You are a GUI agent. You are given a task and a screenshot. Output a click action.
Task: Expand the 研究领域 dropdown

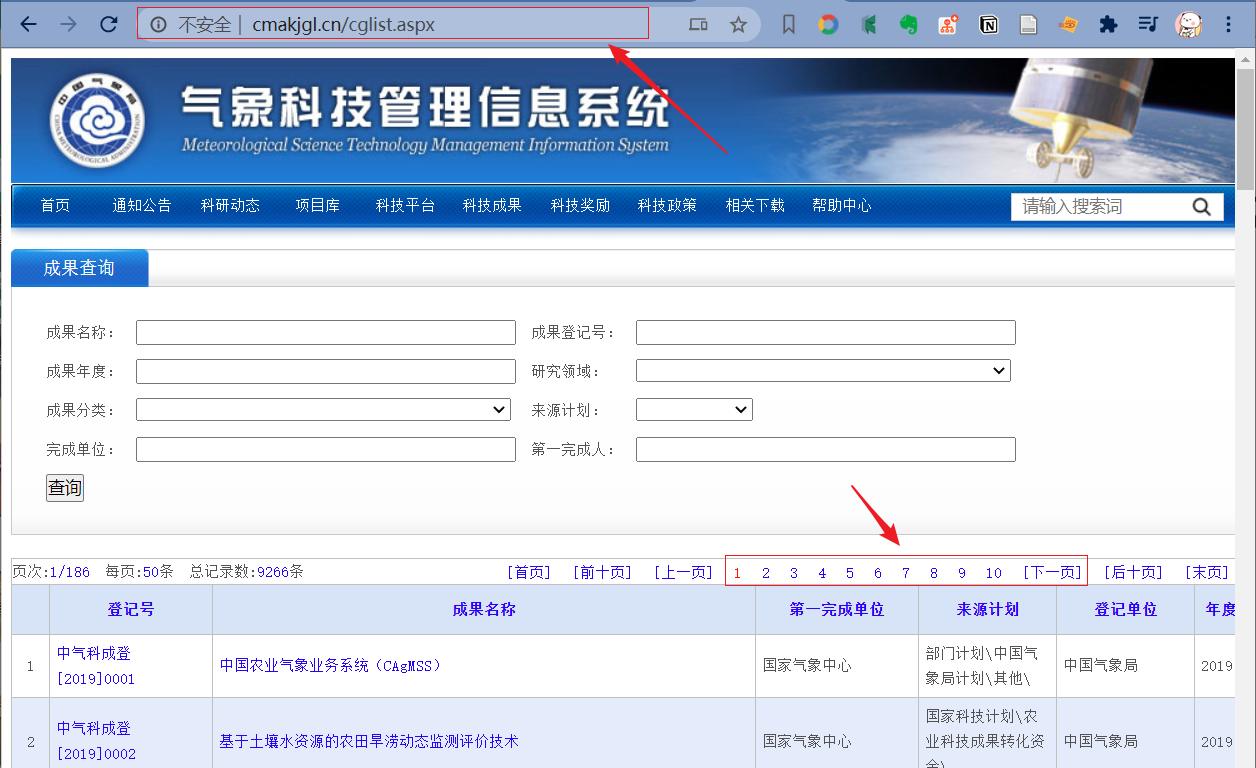point(823,371)
